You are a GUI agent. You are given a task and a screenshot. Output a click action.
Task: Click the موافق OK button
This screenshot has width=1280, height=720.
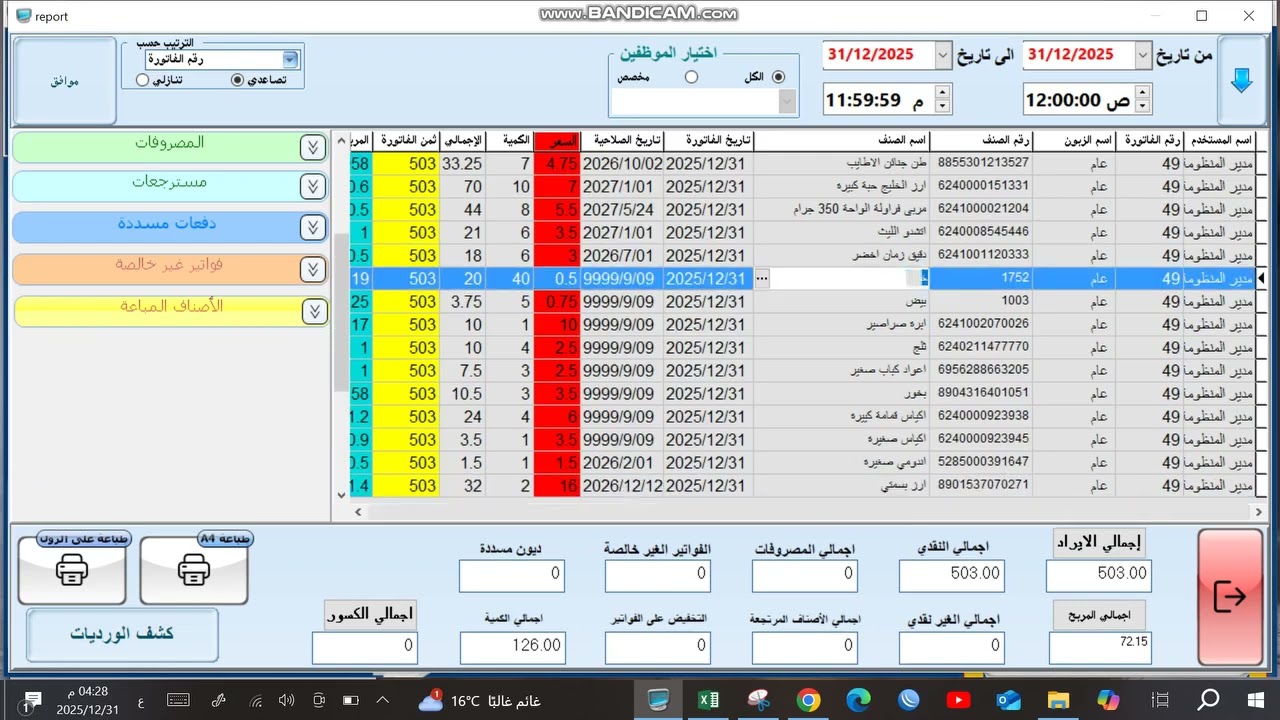(x=65, y=81)
